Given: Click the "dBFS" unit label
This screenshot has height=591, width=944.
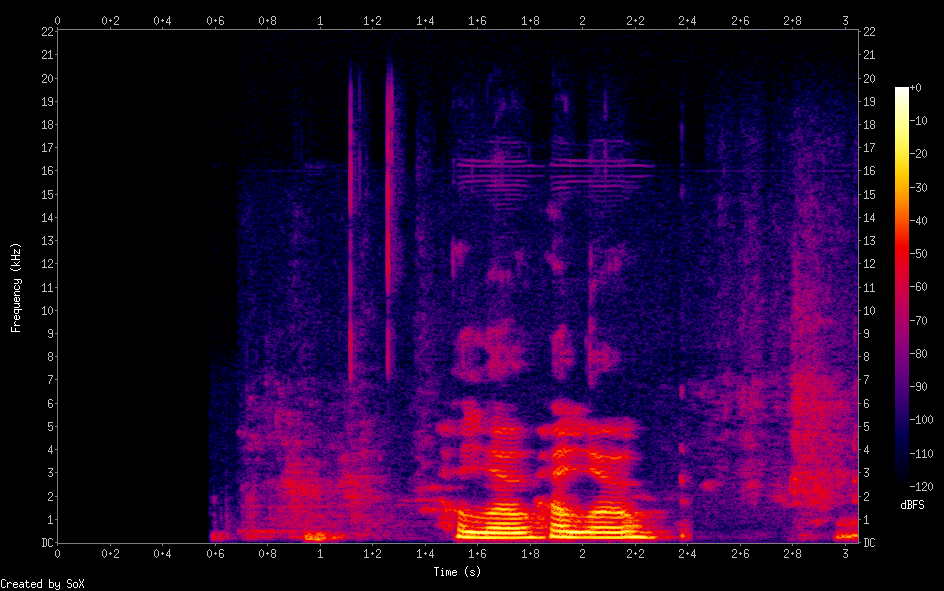Looking at the screenshot, I should [x=912, y=505].
